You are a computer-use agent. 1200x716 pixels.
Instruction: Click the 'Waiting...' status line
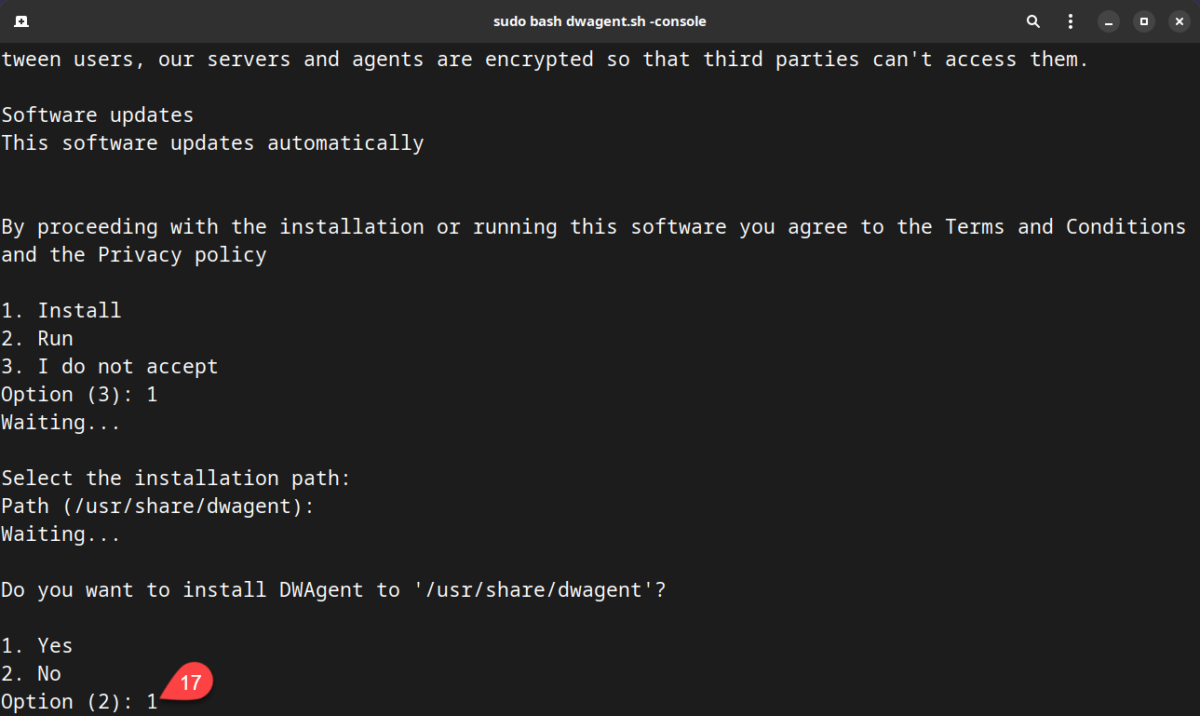[x=60, y=422]
